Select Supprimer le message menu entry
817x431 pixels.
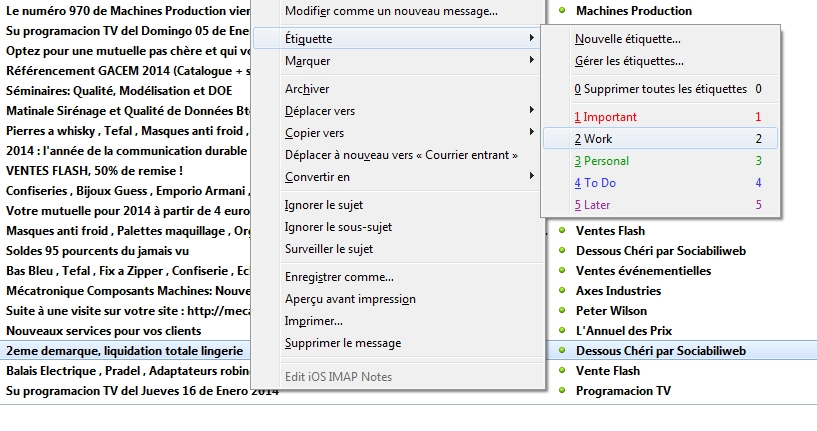(x=342, y=343)
